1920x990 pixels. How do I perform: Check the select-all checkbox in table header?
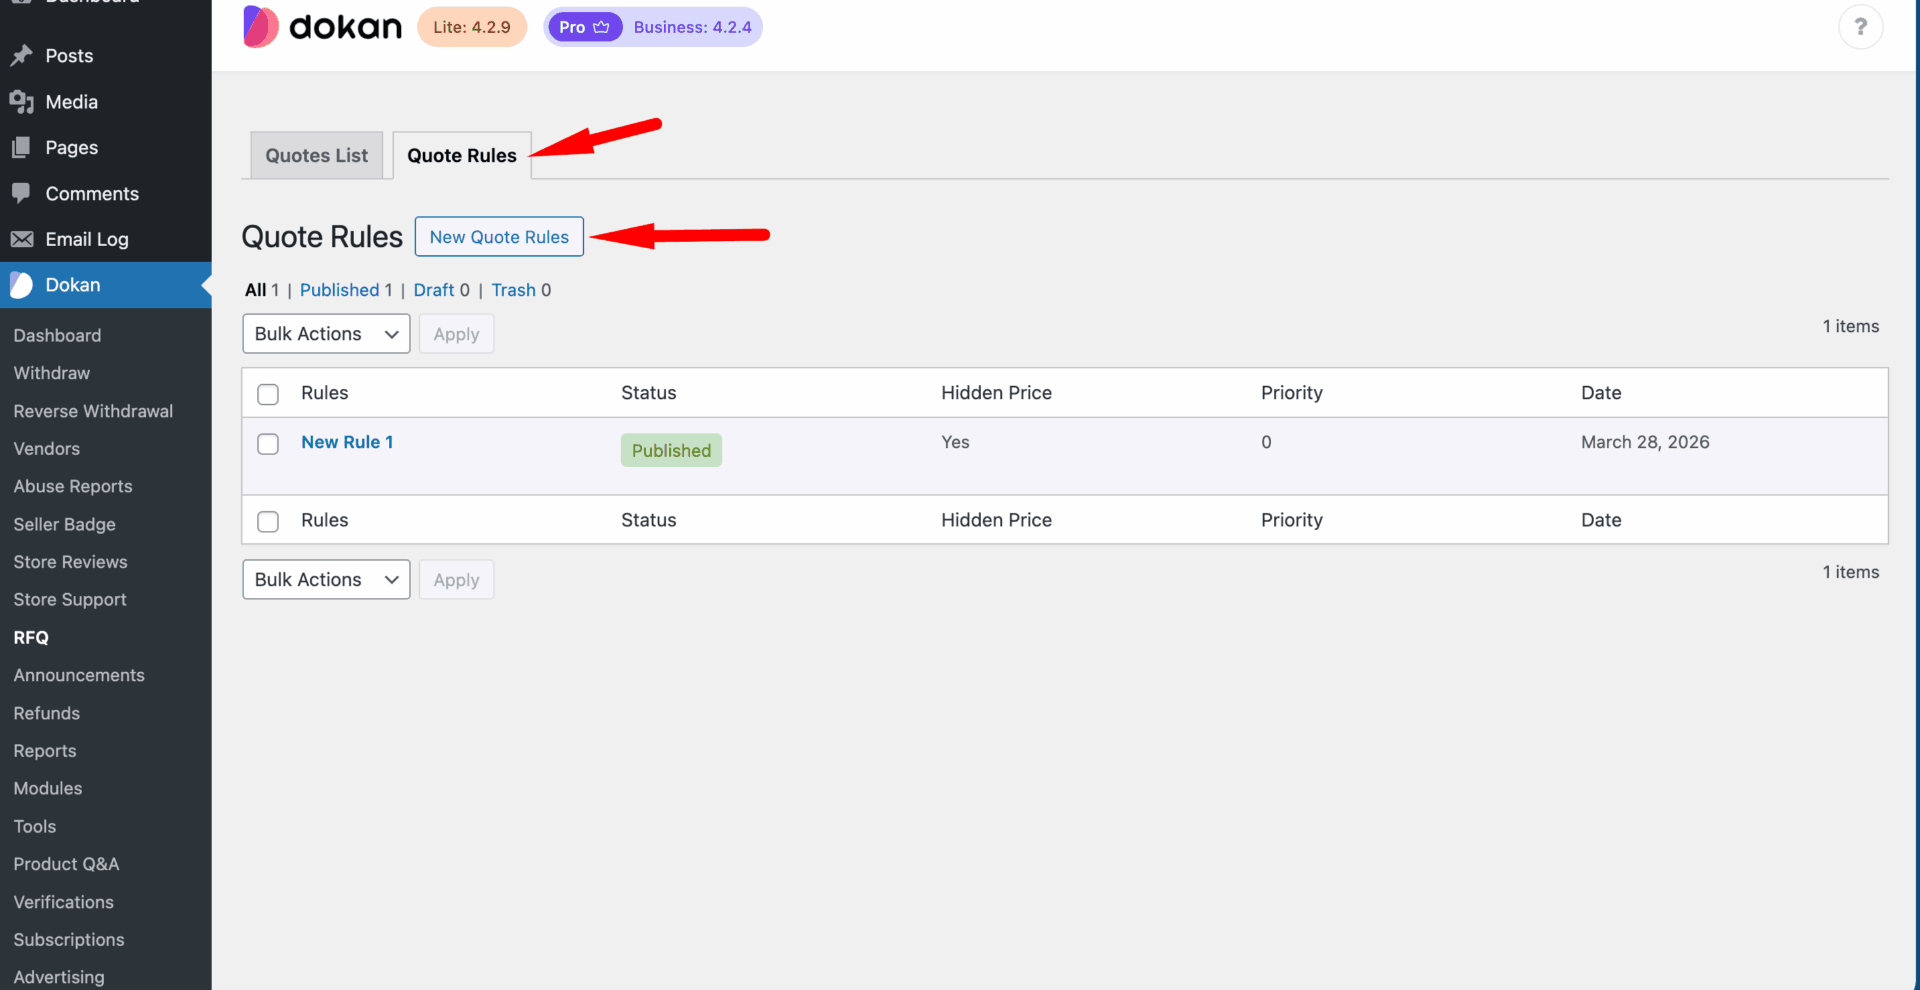(268, 394)
